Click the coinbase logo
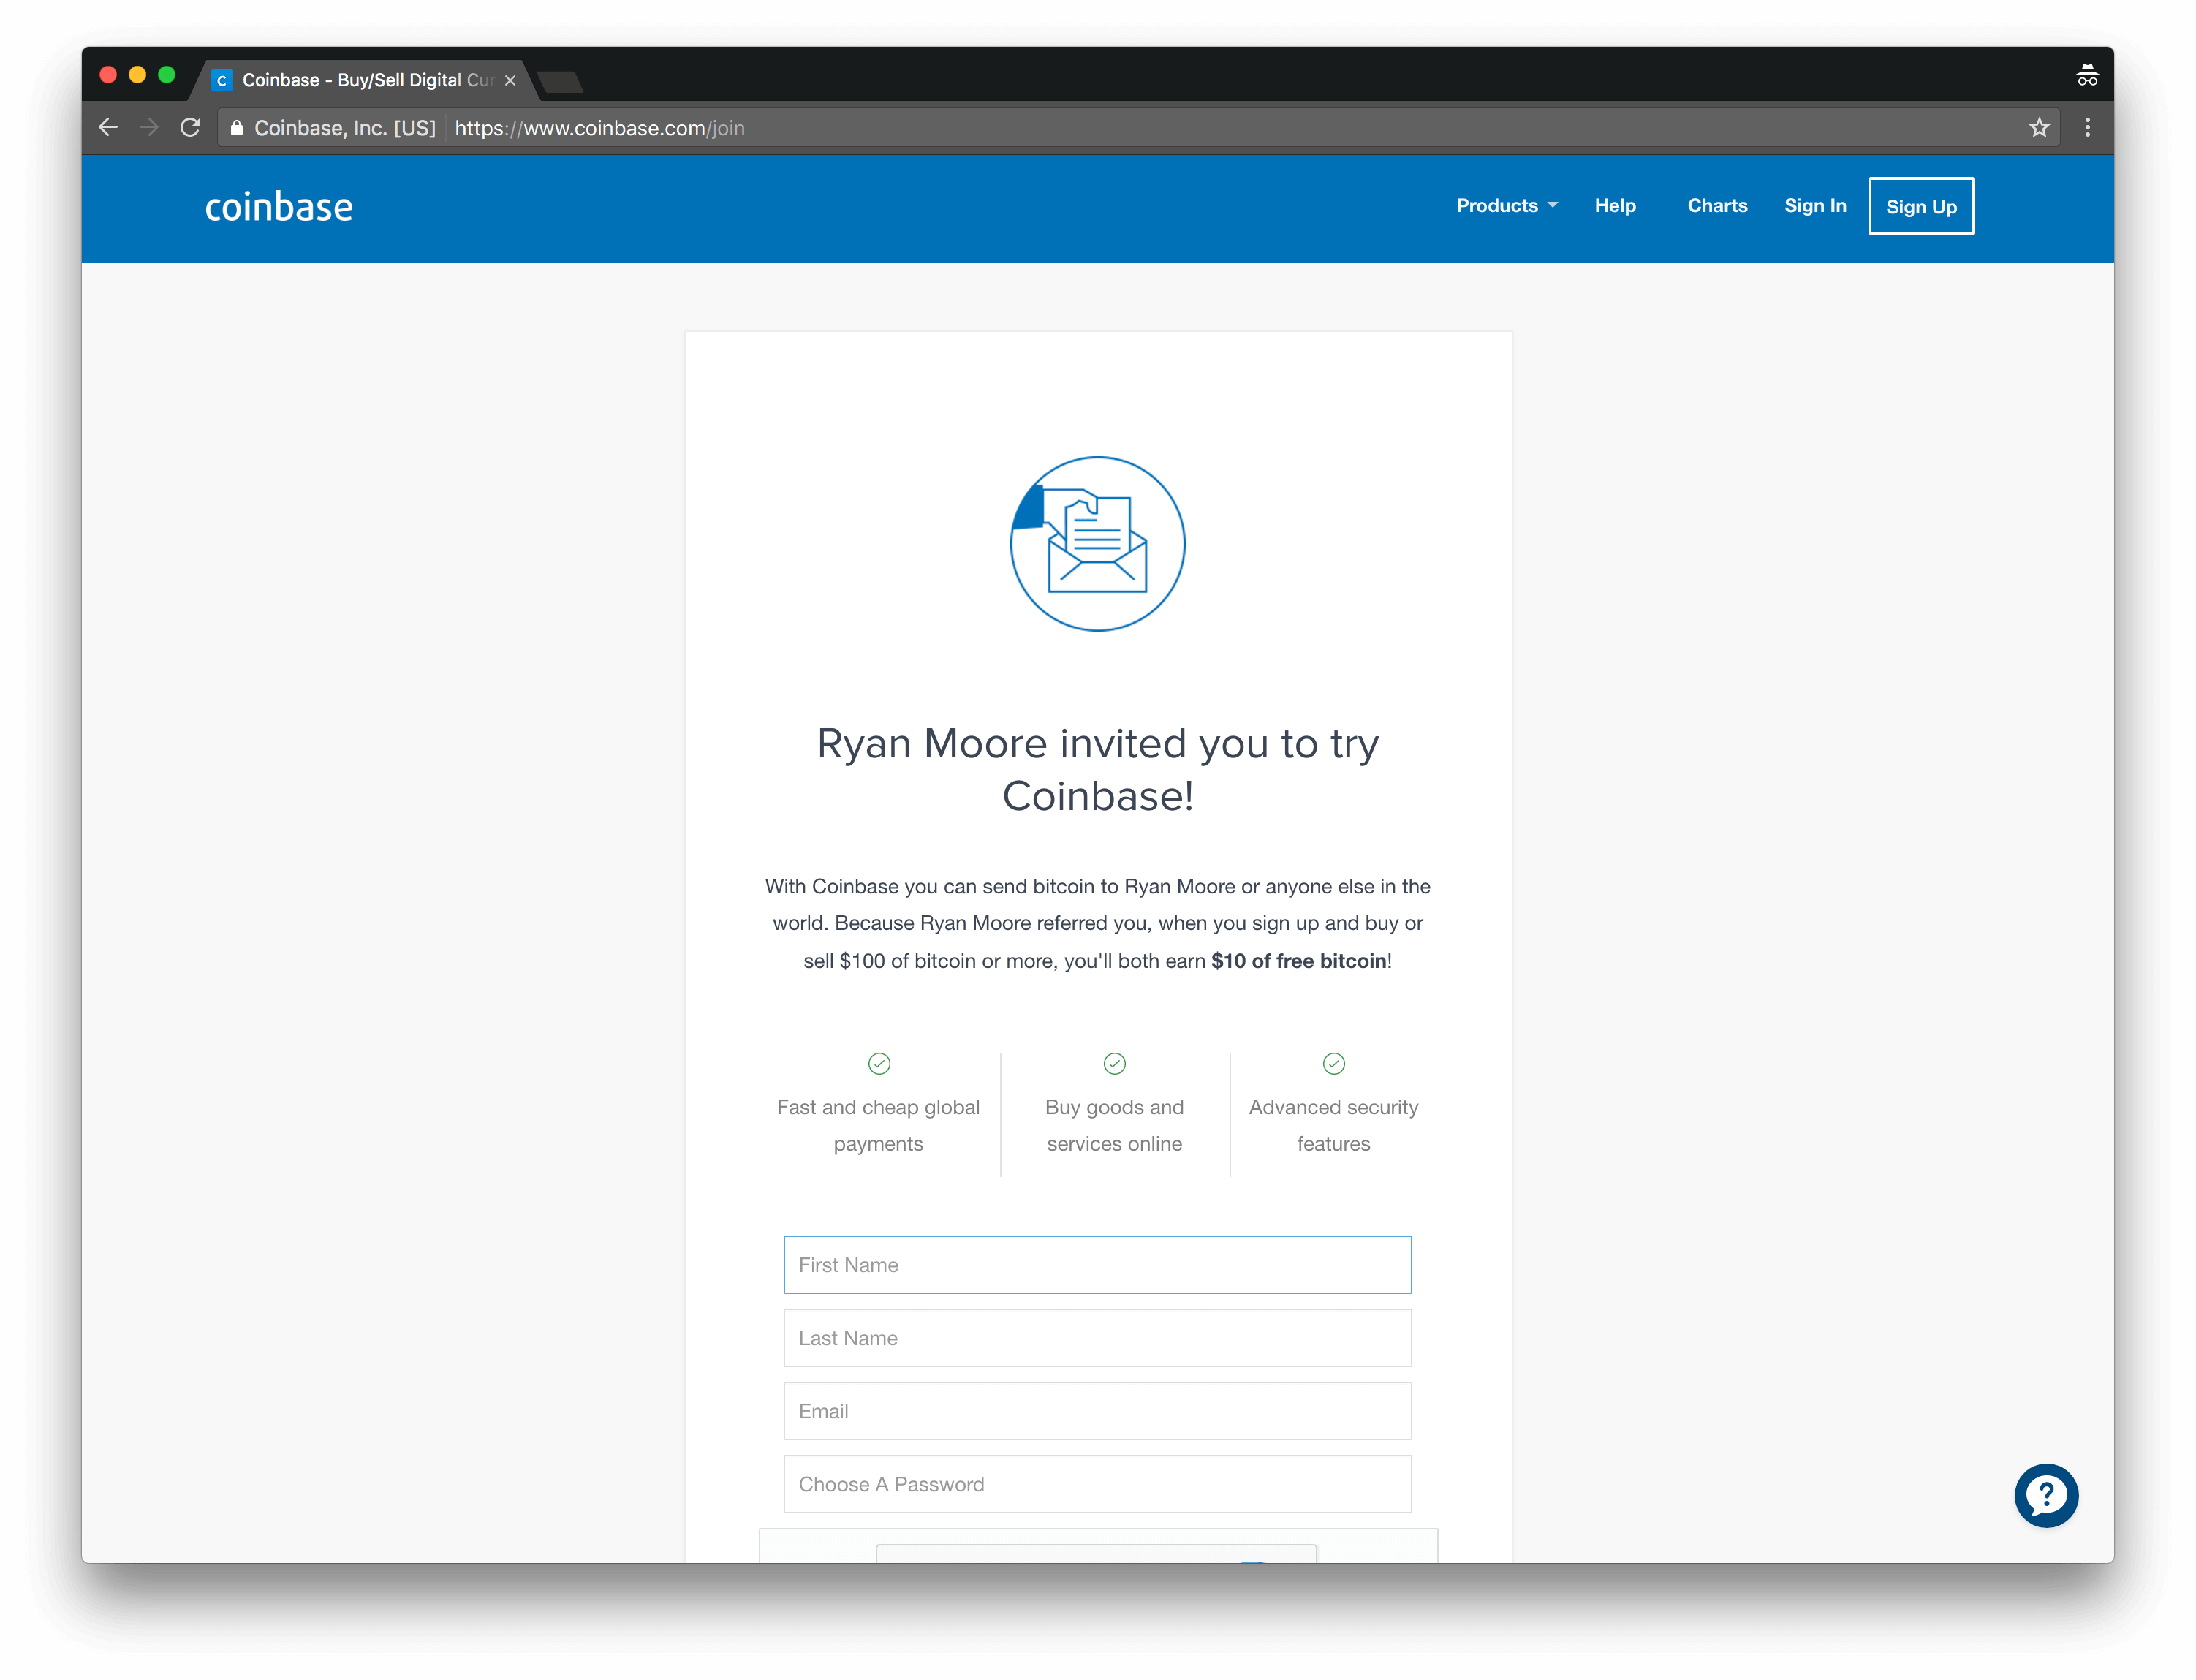This screenshot has height=1680, width=2196. click(x=279, y=207)
